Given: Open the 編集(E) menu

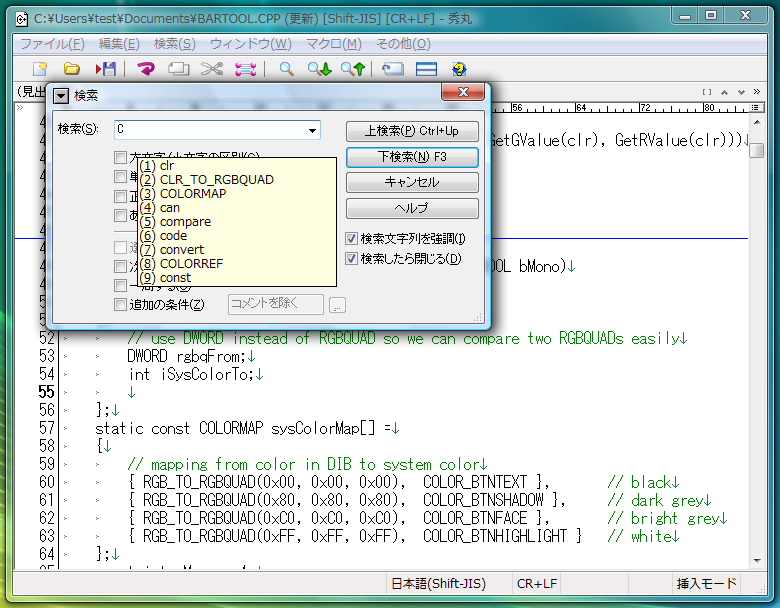Looking at the screenshot, I should (x=119, y=44).
